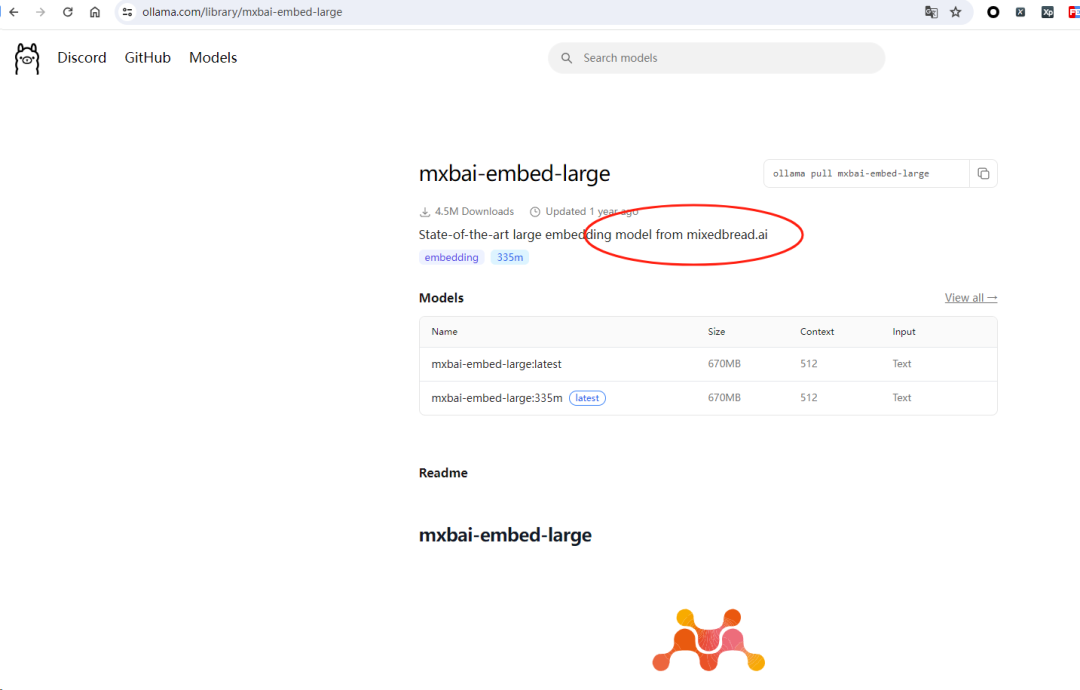
Task: Open the X extension icon
Action: click(x=1020, y=12)
